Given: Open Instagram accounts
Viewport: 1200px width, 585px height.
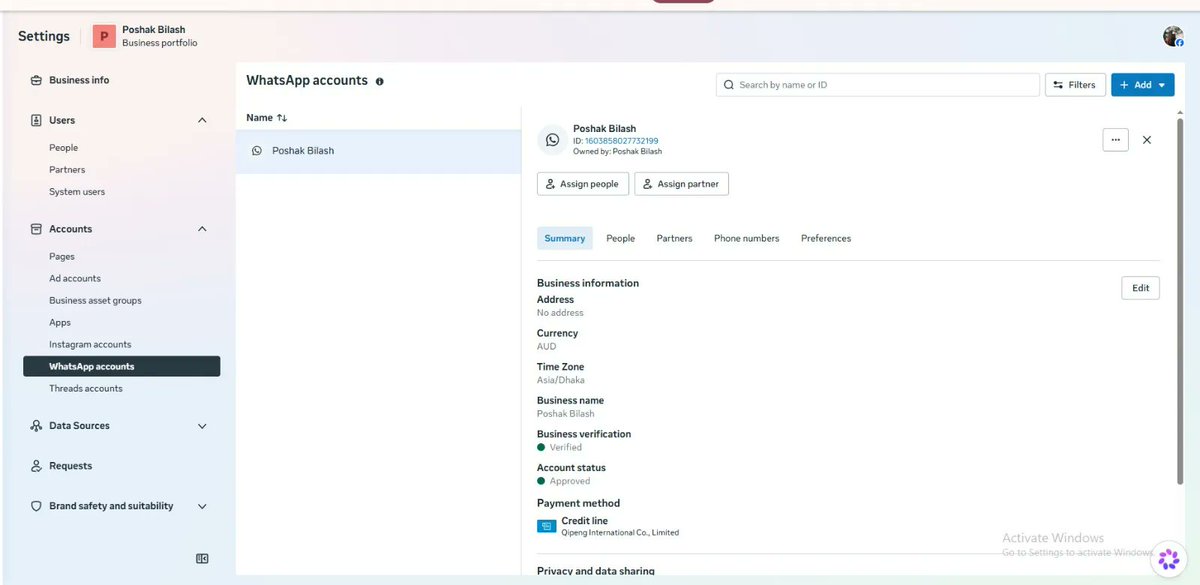Looking at the screenshot, I should (x=90, y=345).
